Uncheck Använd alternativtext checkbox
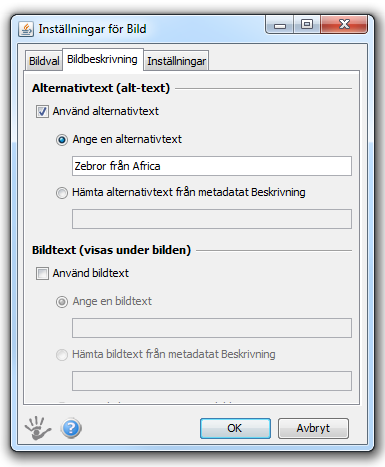 coord(42,111)
